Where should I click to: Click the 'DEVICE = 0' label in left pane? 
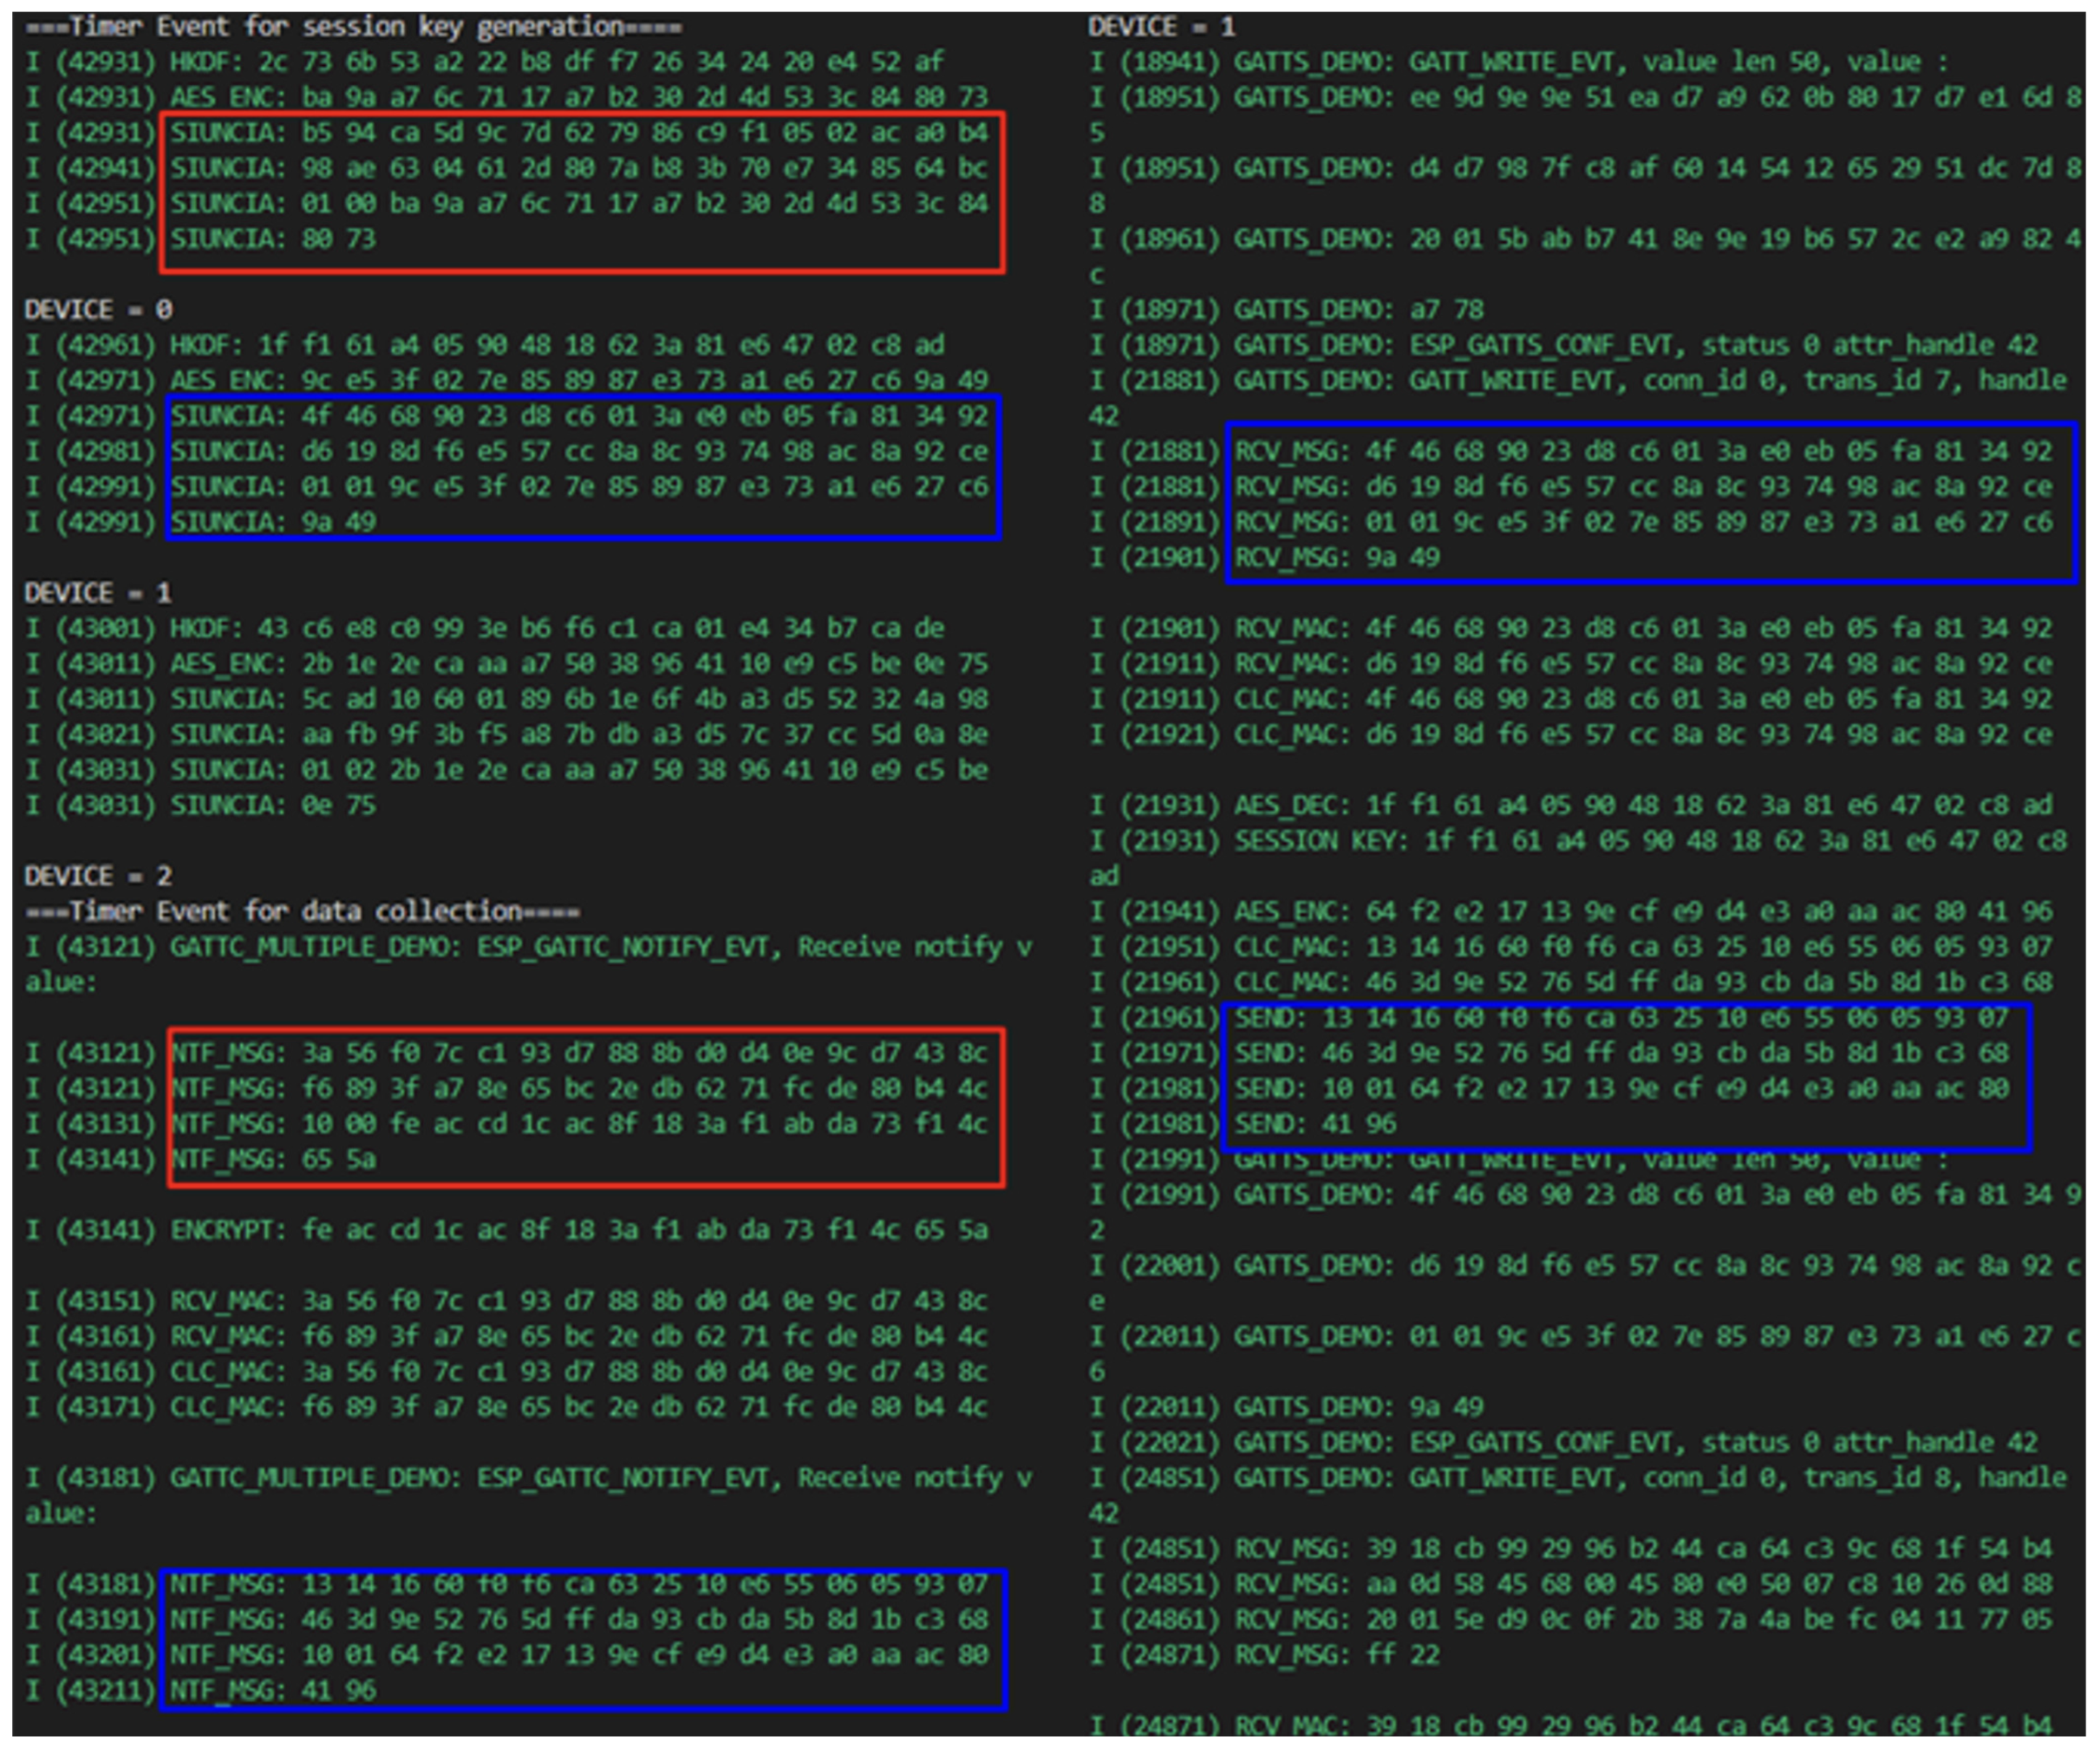98,310
